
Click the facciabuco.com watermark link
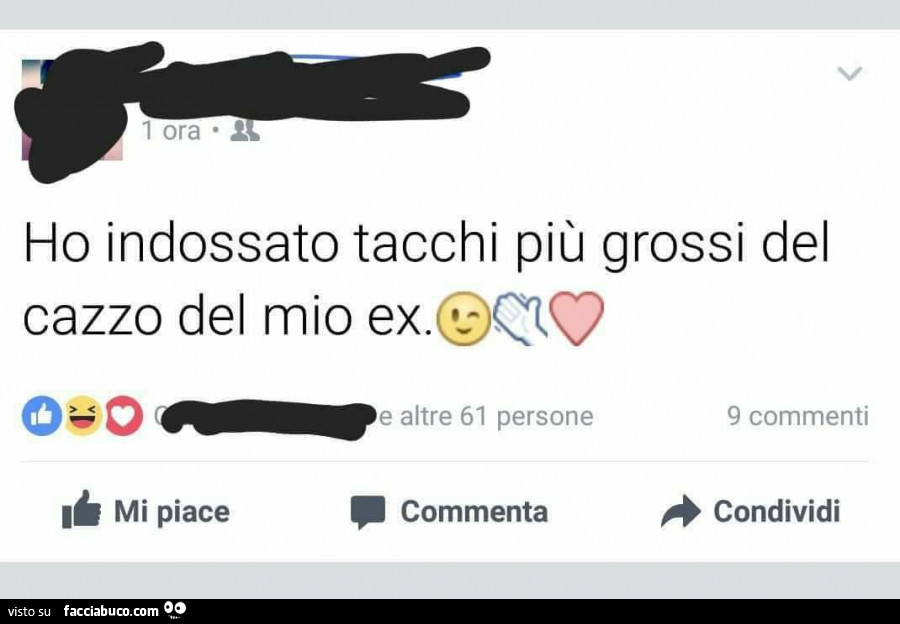coord(111,611)
